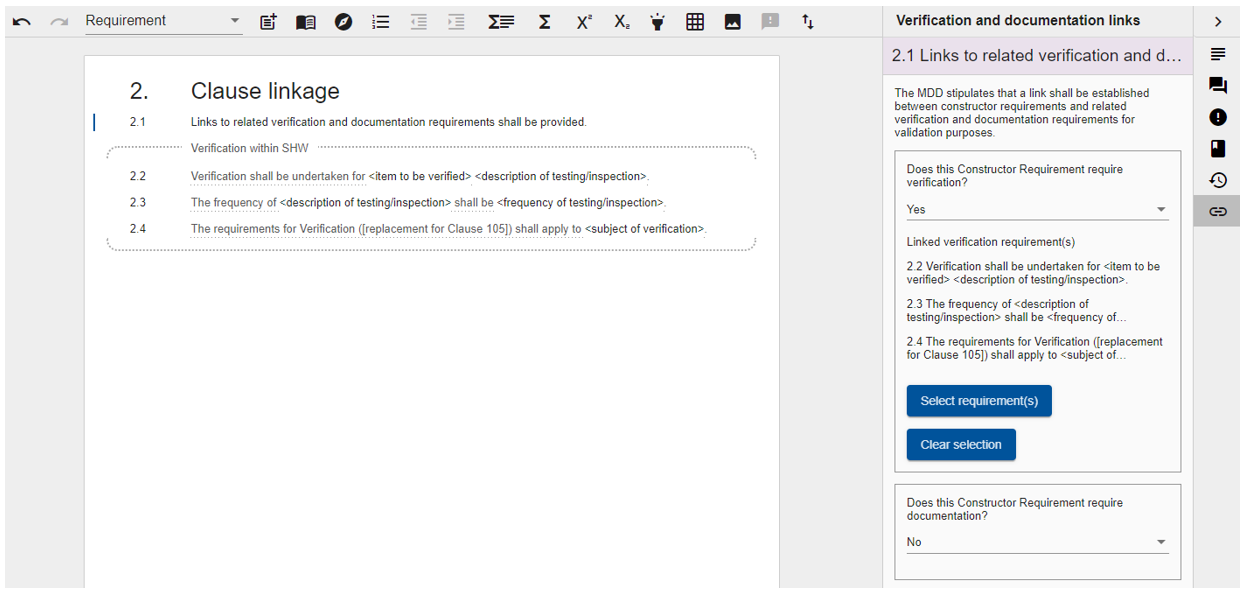This screenshot has width=1246, height=595.
Task: Click the compass icon in the toolbar
Action: coord(343,21)
